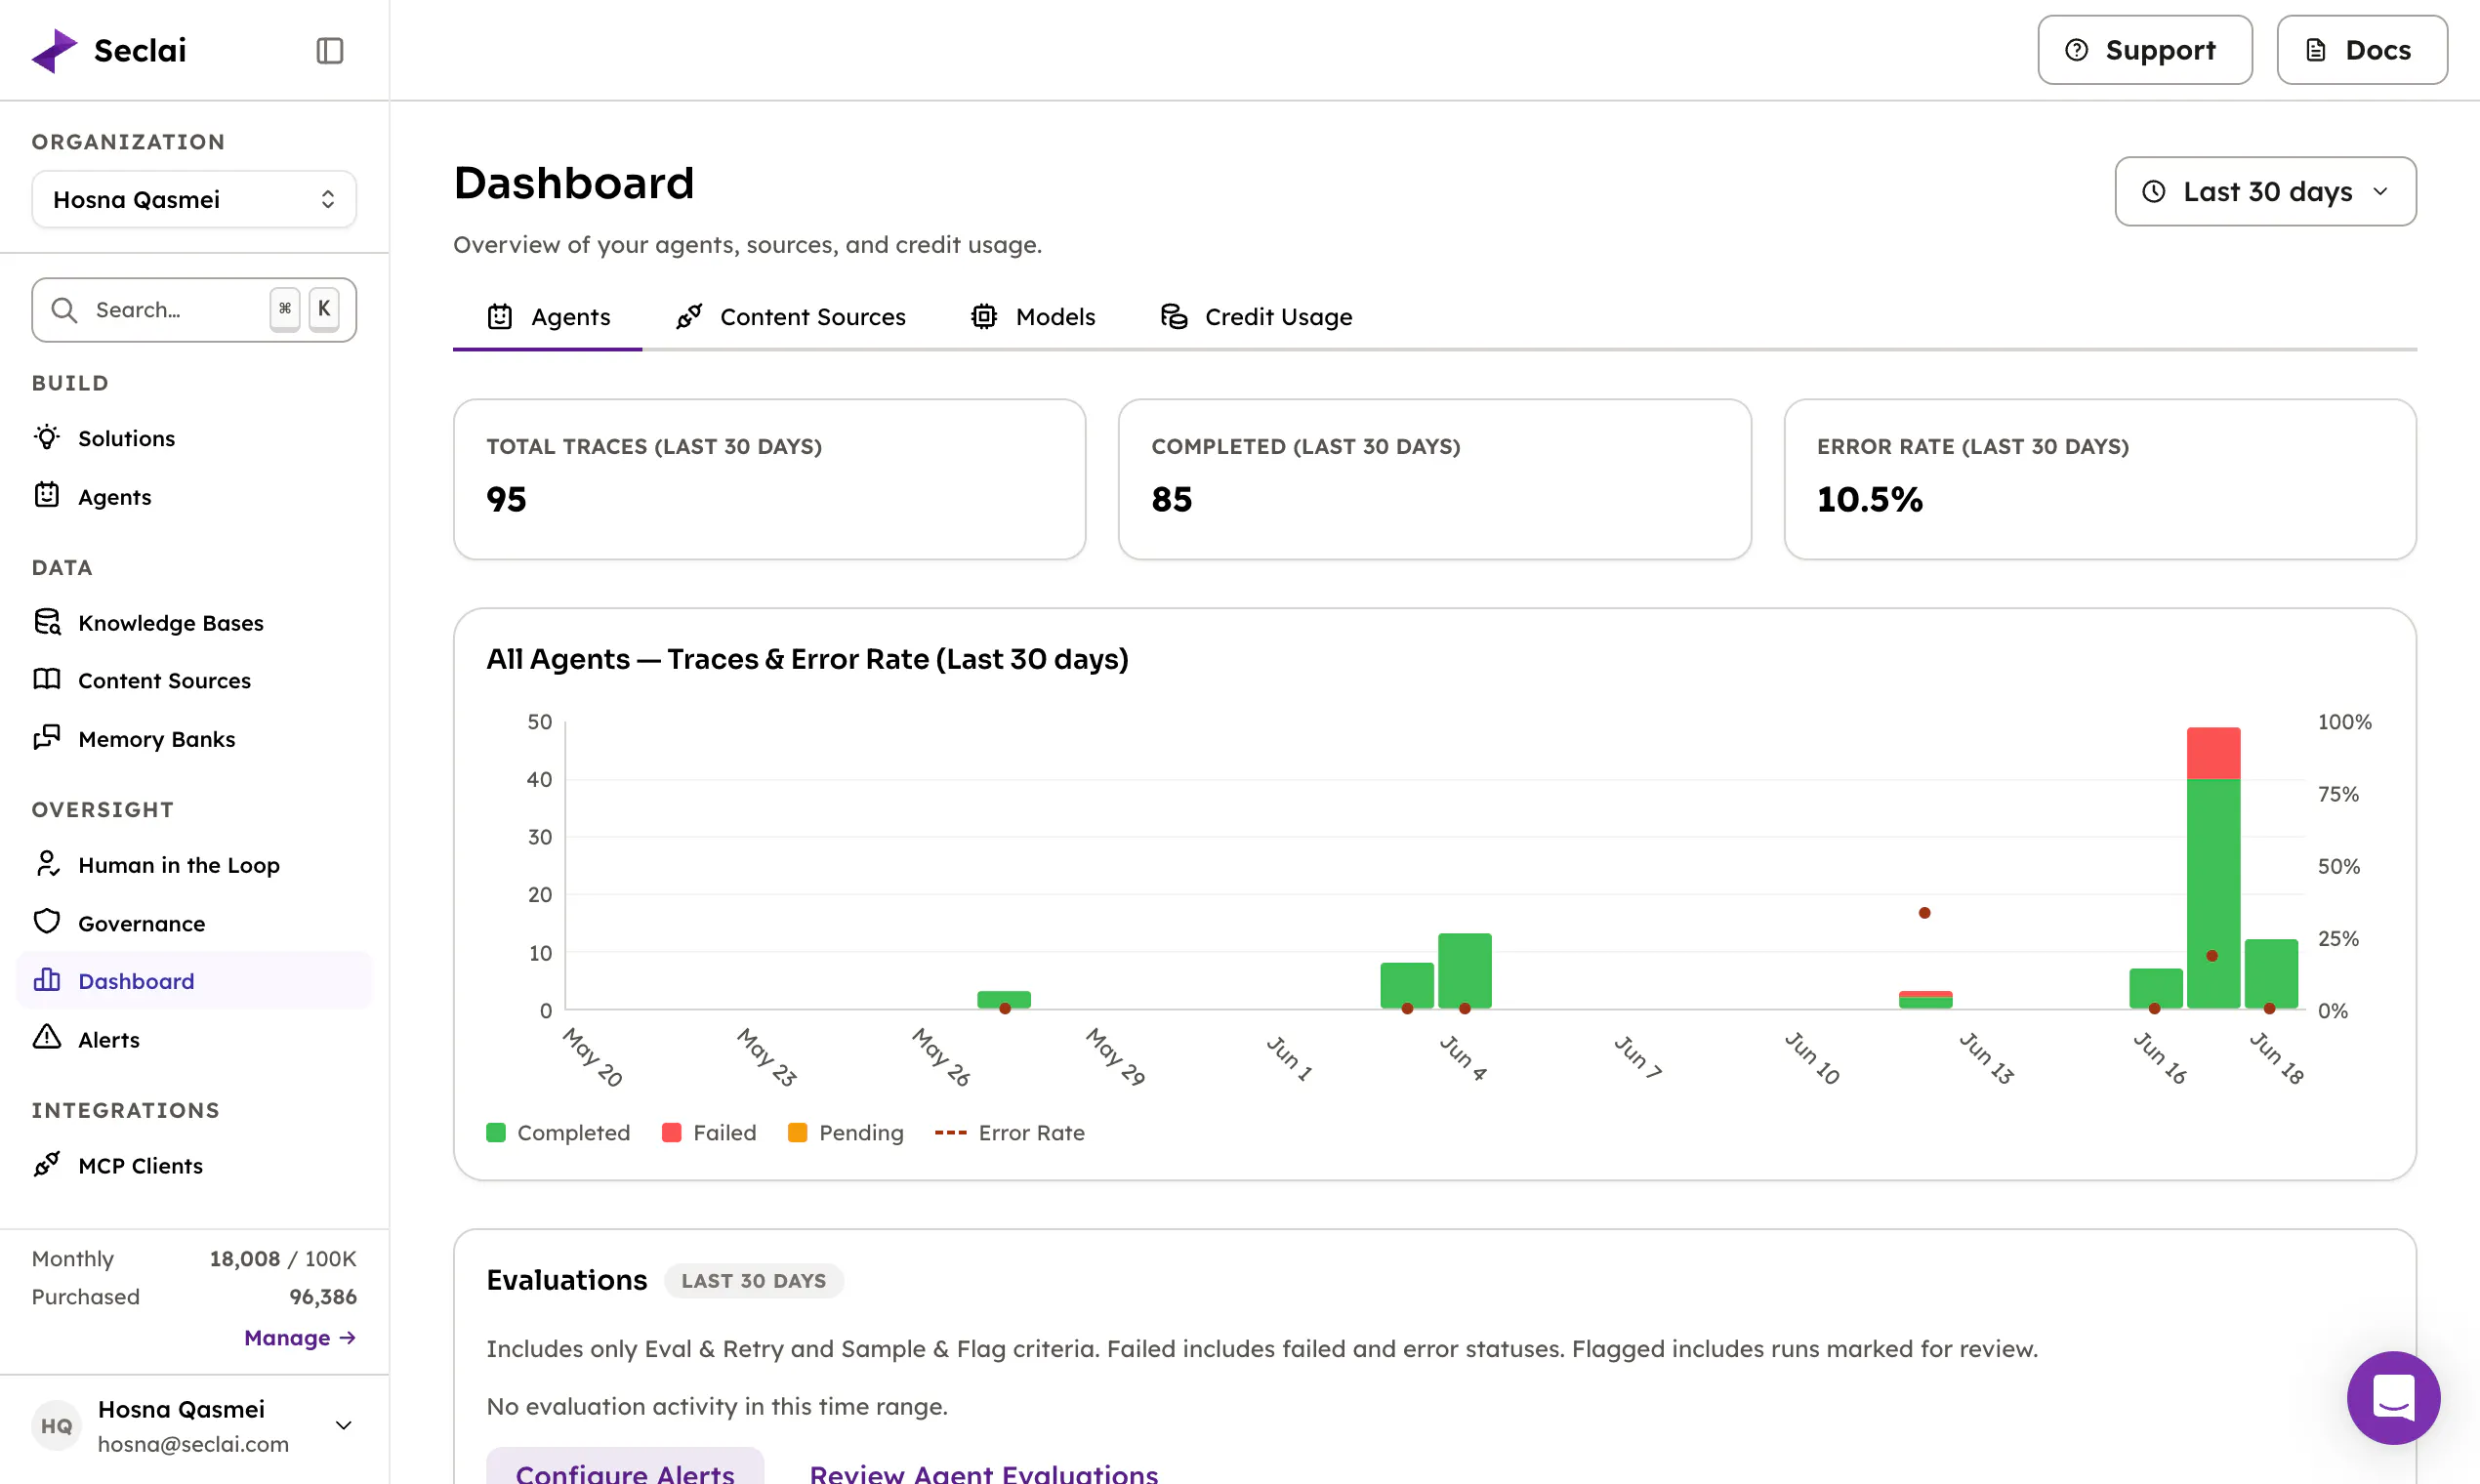Click the search magnifier icon

click(x=64, y=310)
